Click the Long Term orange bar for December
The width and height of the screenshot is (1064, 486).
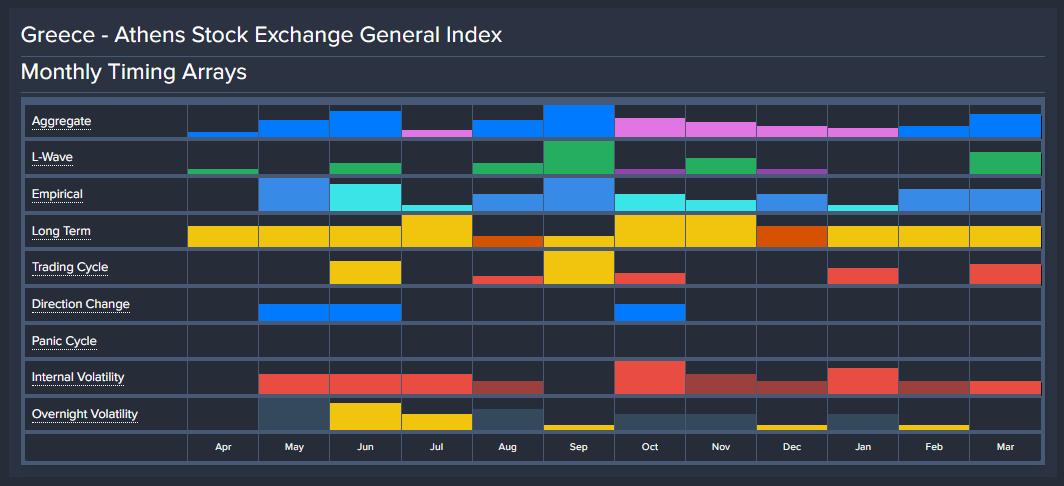(792, 236)
